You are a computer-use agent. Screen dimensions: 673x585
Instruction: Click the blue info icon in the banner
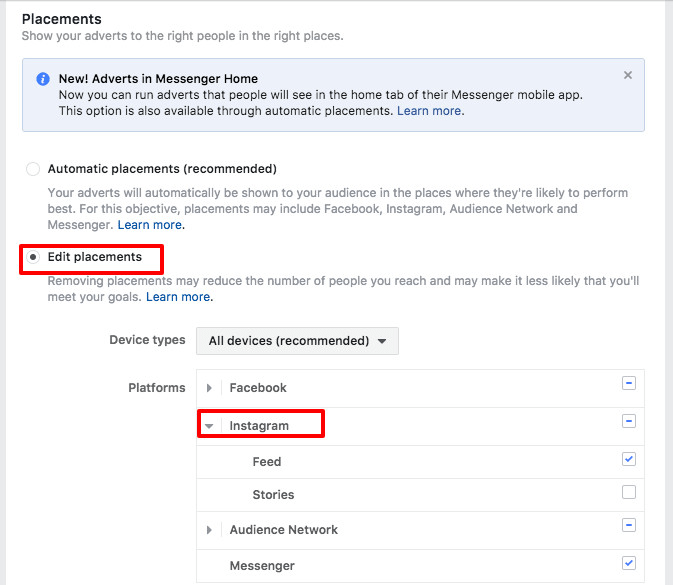coord(42,79)
